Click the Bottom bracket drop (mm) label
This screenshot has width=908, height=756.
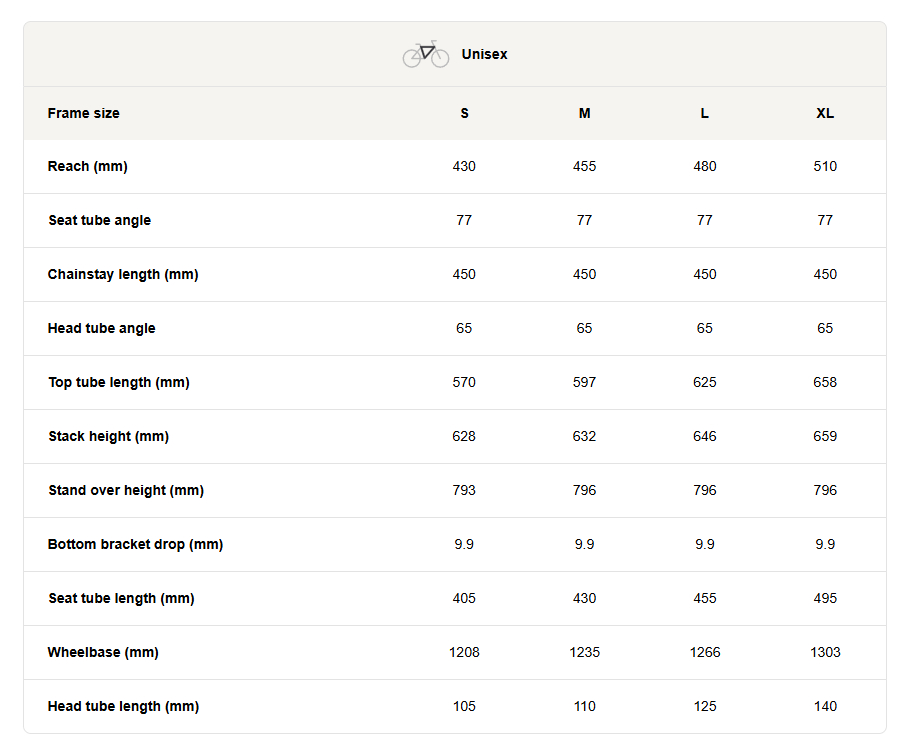coord(136,544)
